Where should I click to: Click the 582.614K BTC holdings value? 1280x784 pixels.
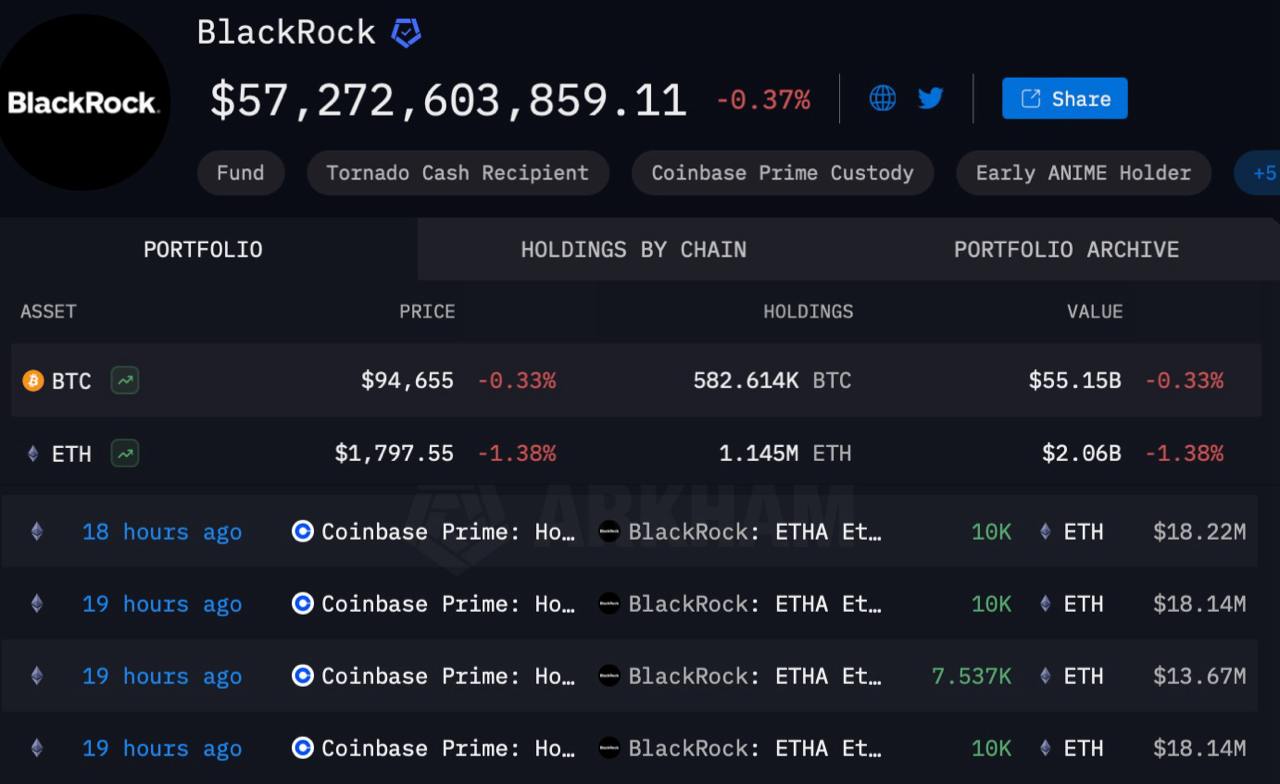772,380
